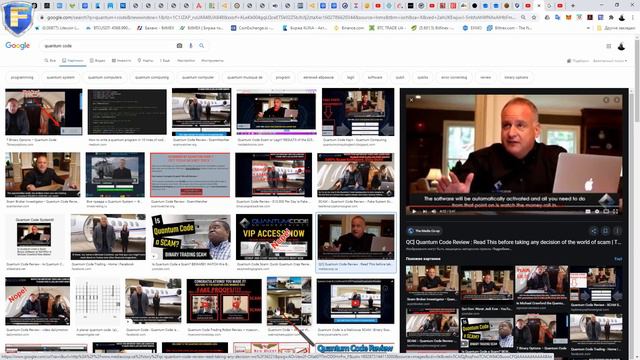Click the bookmark star in address bar
This screenshot has width=640, height=360.
coord(534,18)
